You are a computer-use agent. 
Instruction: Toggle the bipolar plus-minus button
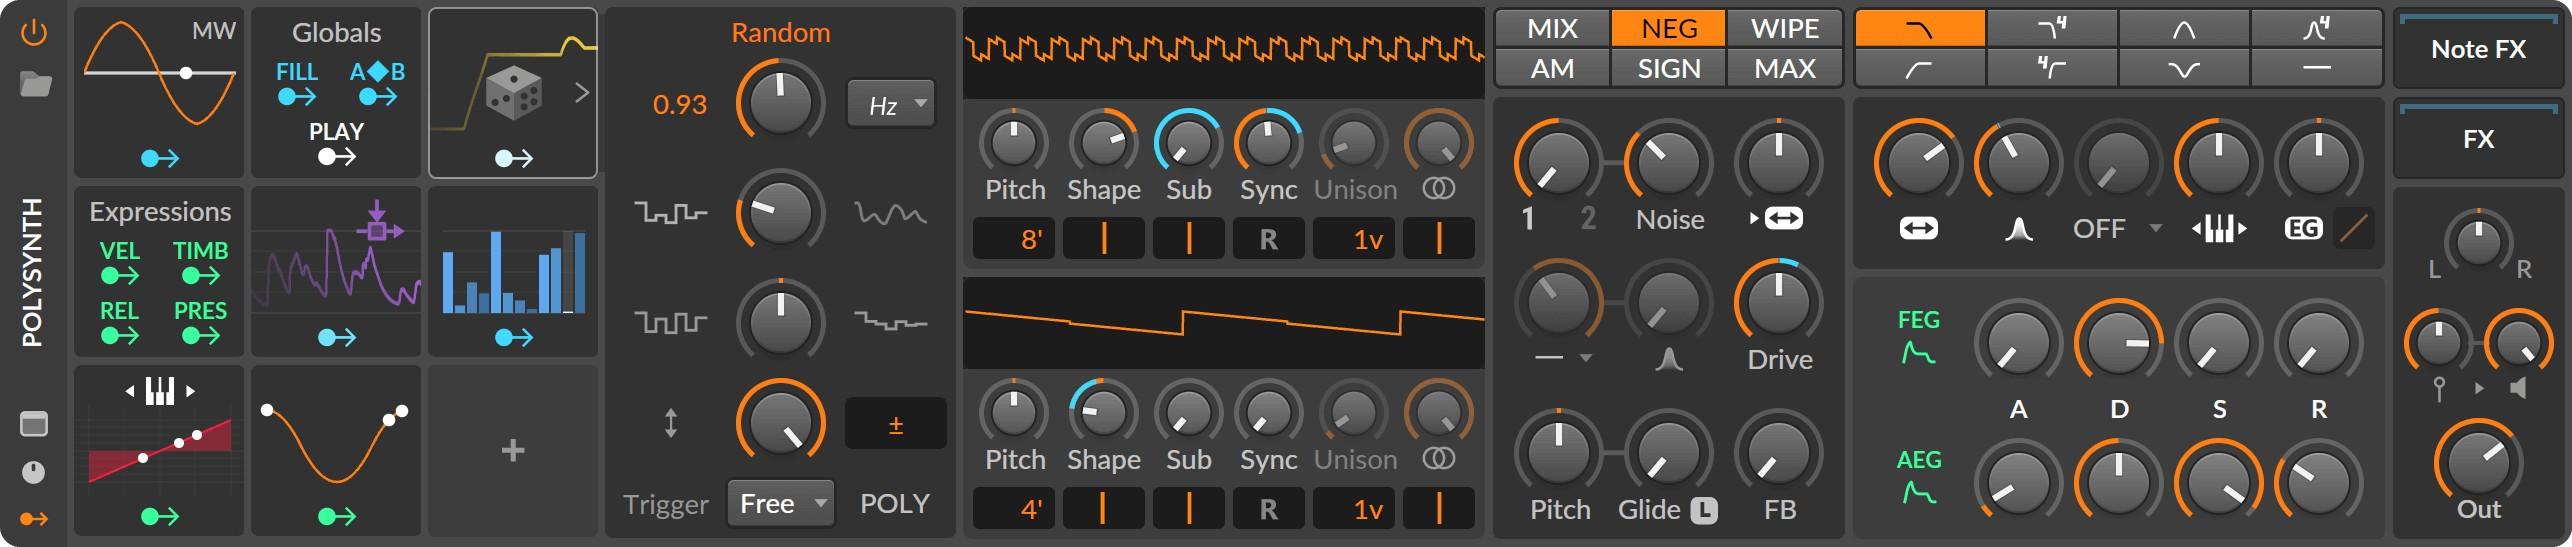pos(896,424)
